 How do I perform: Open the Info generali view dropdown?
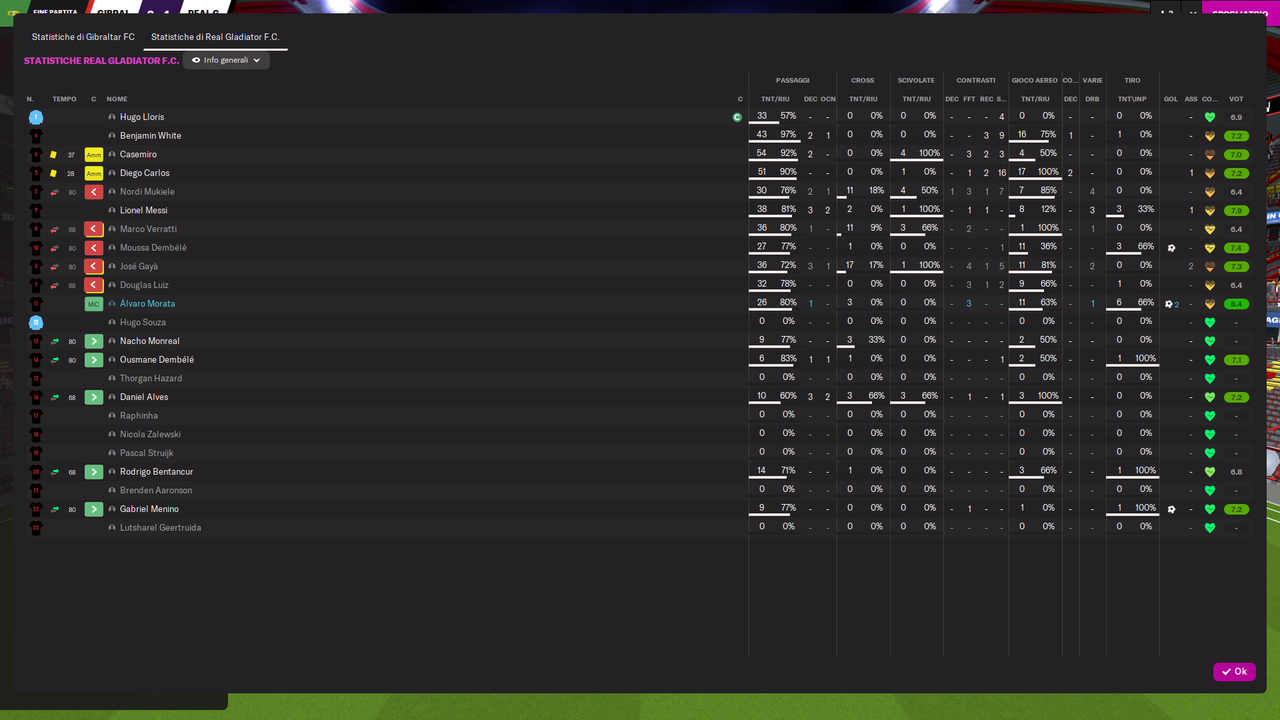point(226,60)
